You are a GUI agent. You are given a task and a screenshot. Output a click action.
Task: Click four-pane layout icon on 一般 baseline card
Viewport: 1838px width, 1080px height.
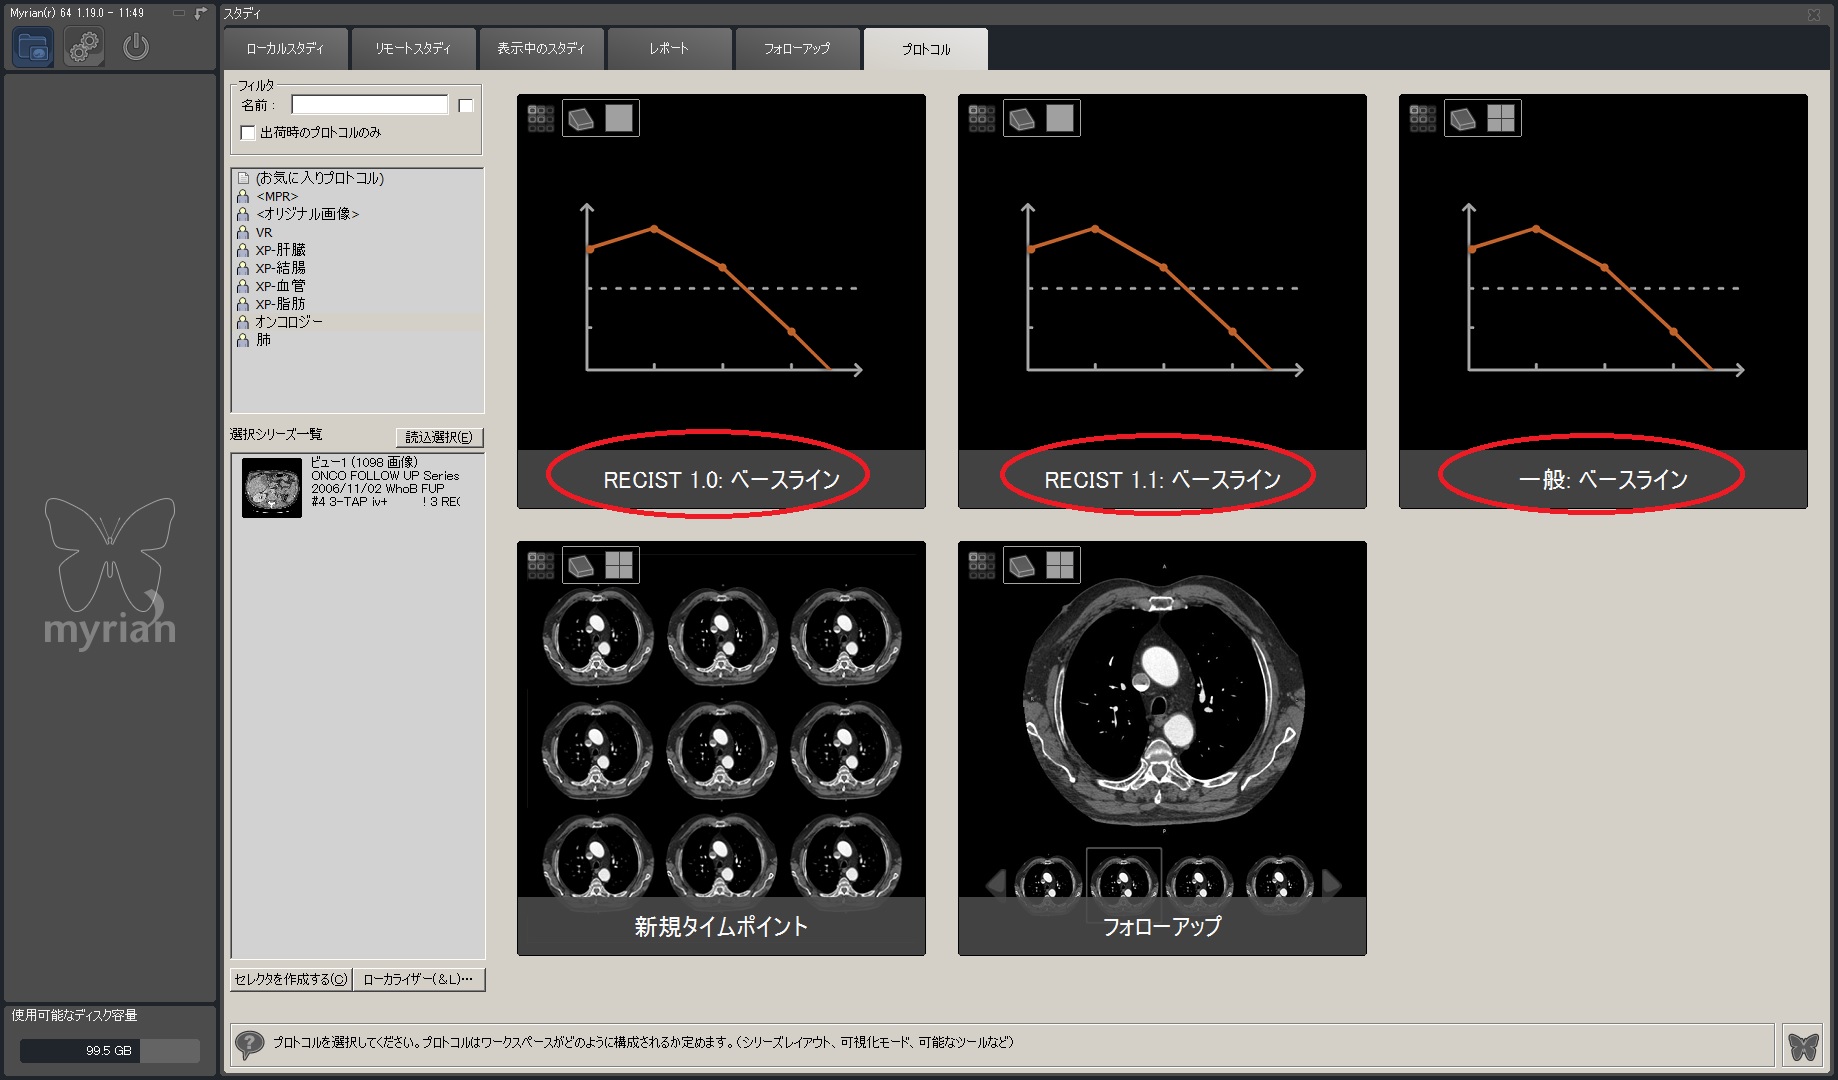pos(1500,119)
